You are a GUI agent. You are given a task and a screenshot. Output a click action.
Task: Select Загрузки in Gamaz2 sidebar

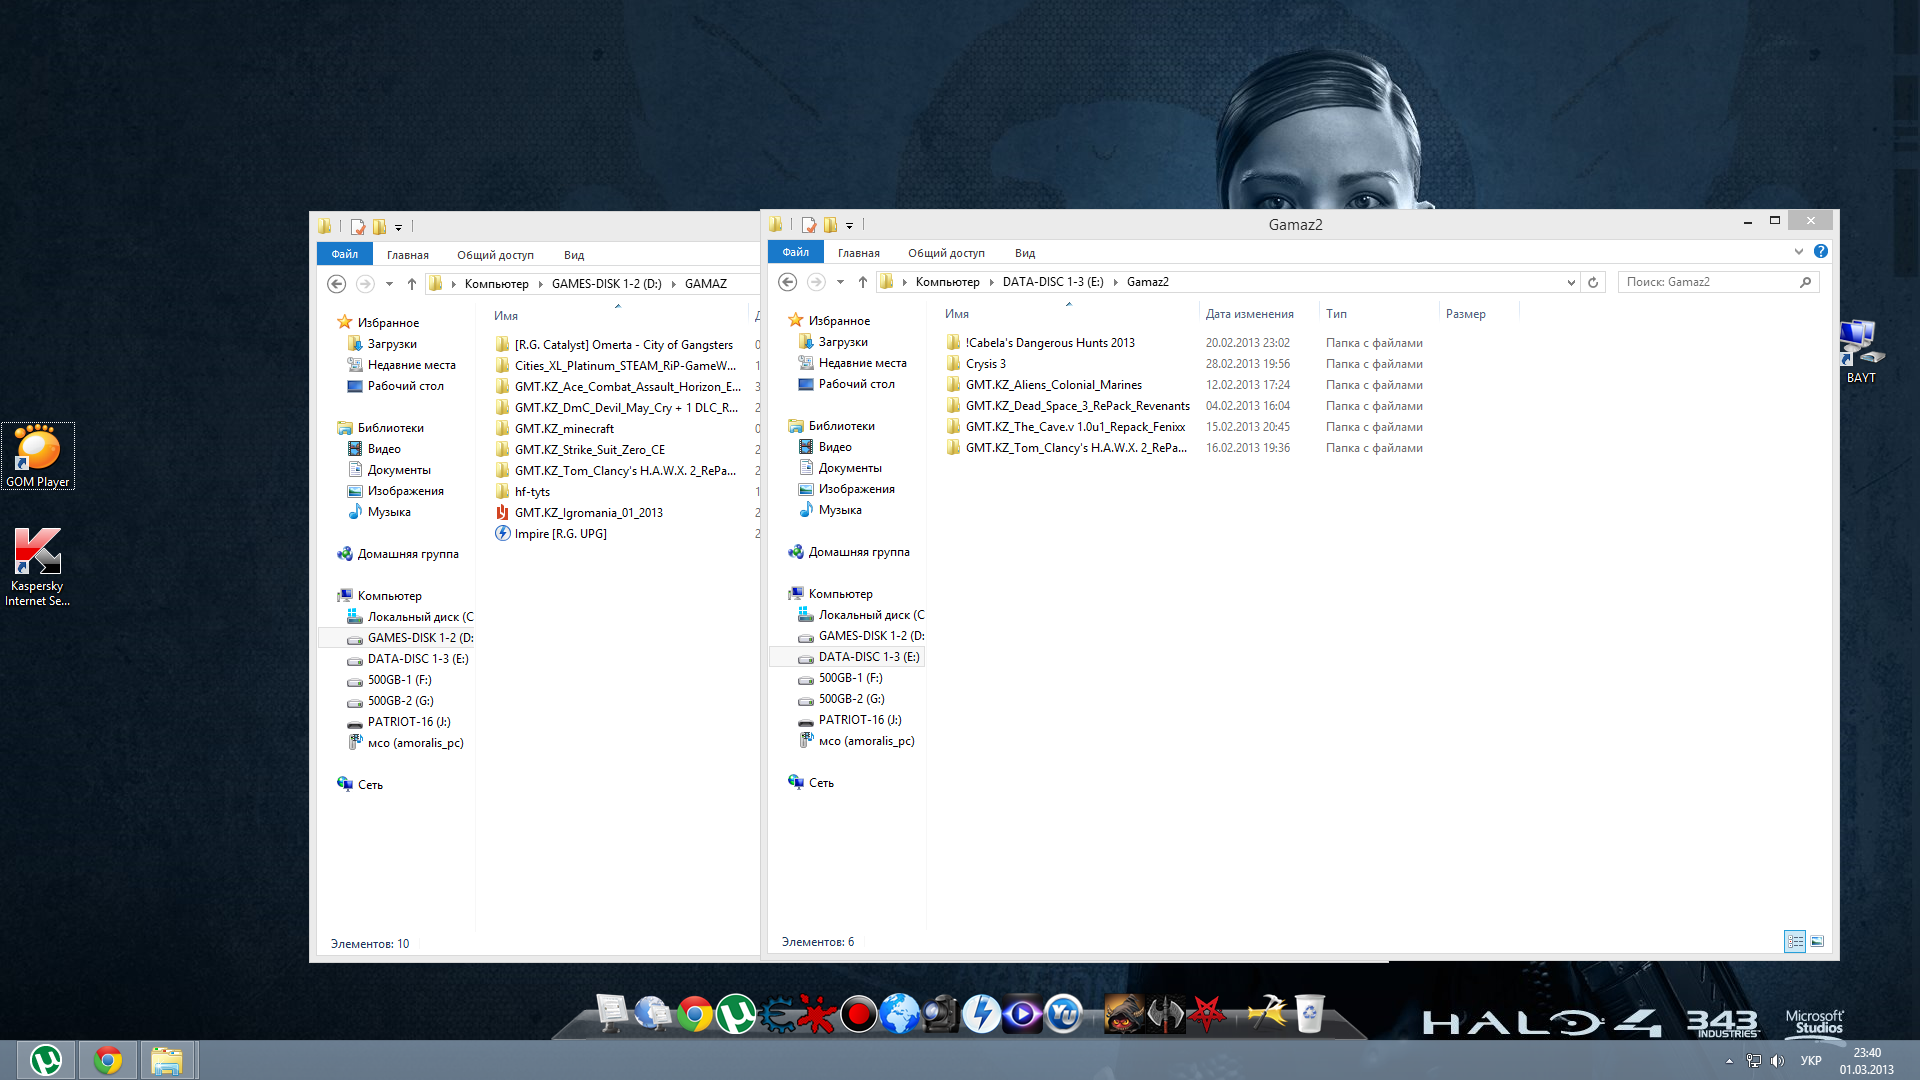(x=843, y=342)
